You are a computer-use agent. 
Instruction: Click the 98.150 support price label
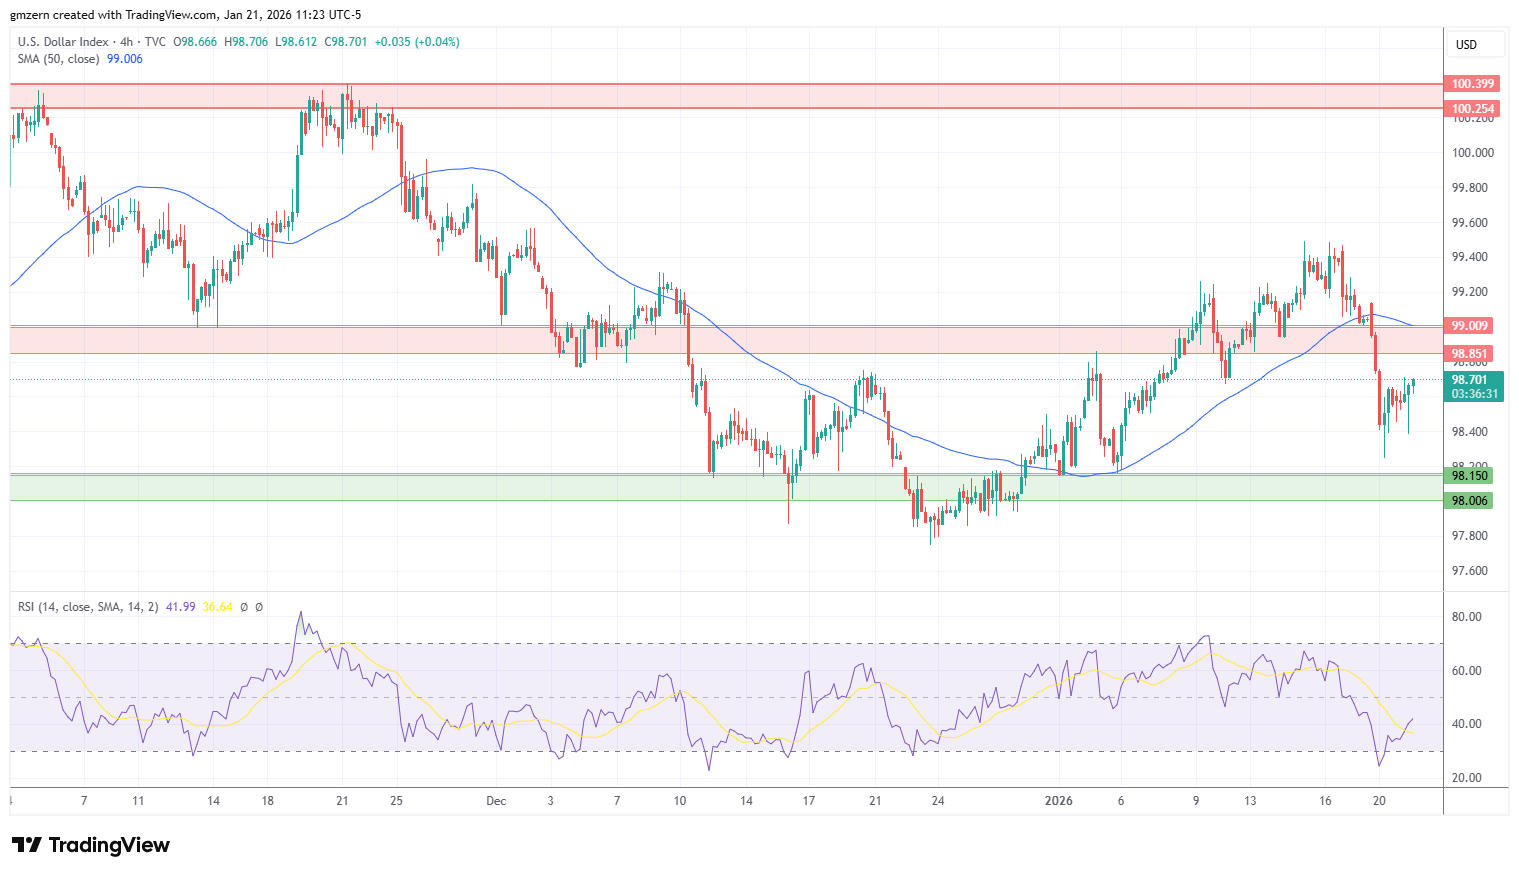(1470, 476)
